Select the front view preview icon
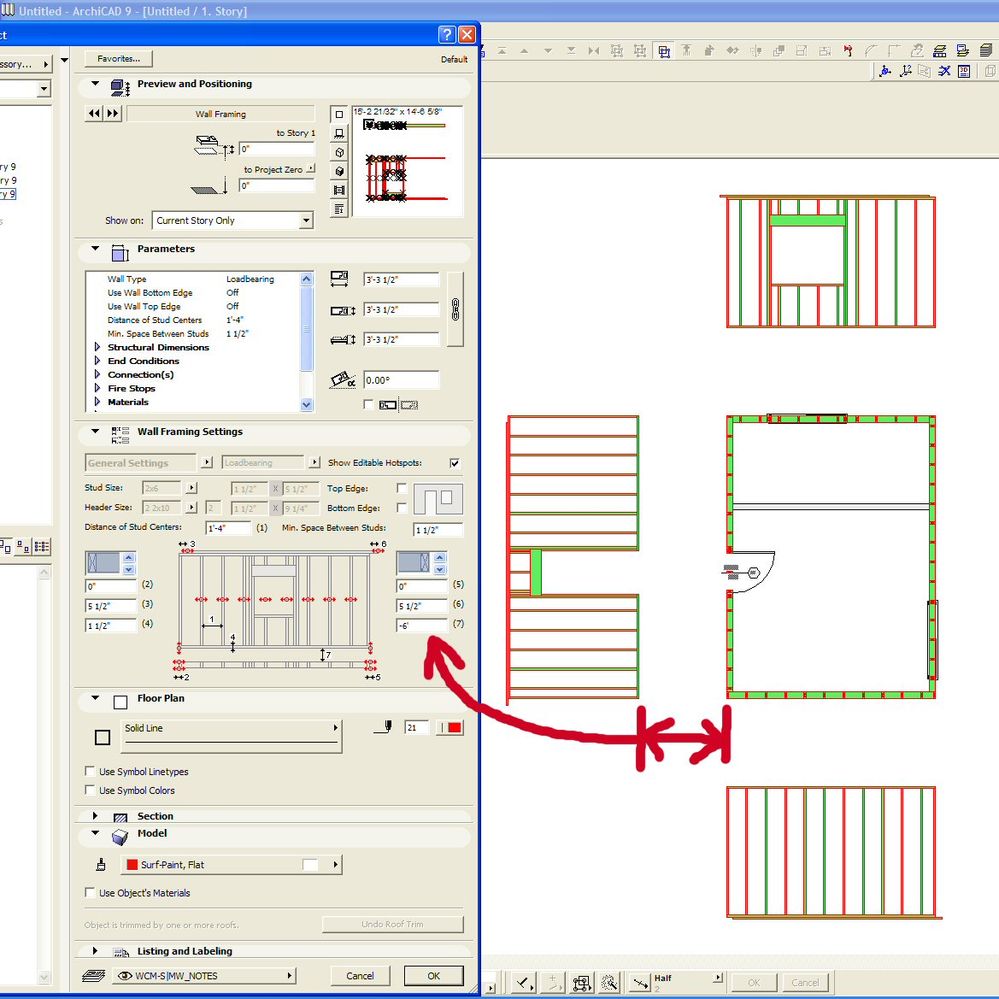The width and height of the screenshot is (999, 999). (x=339, y=133)
